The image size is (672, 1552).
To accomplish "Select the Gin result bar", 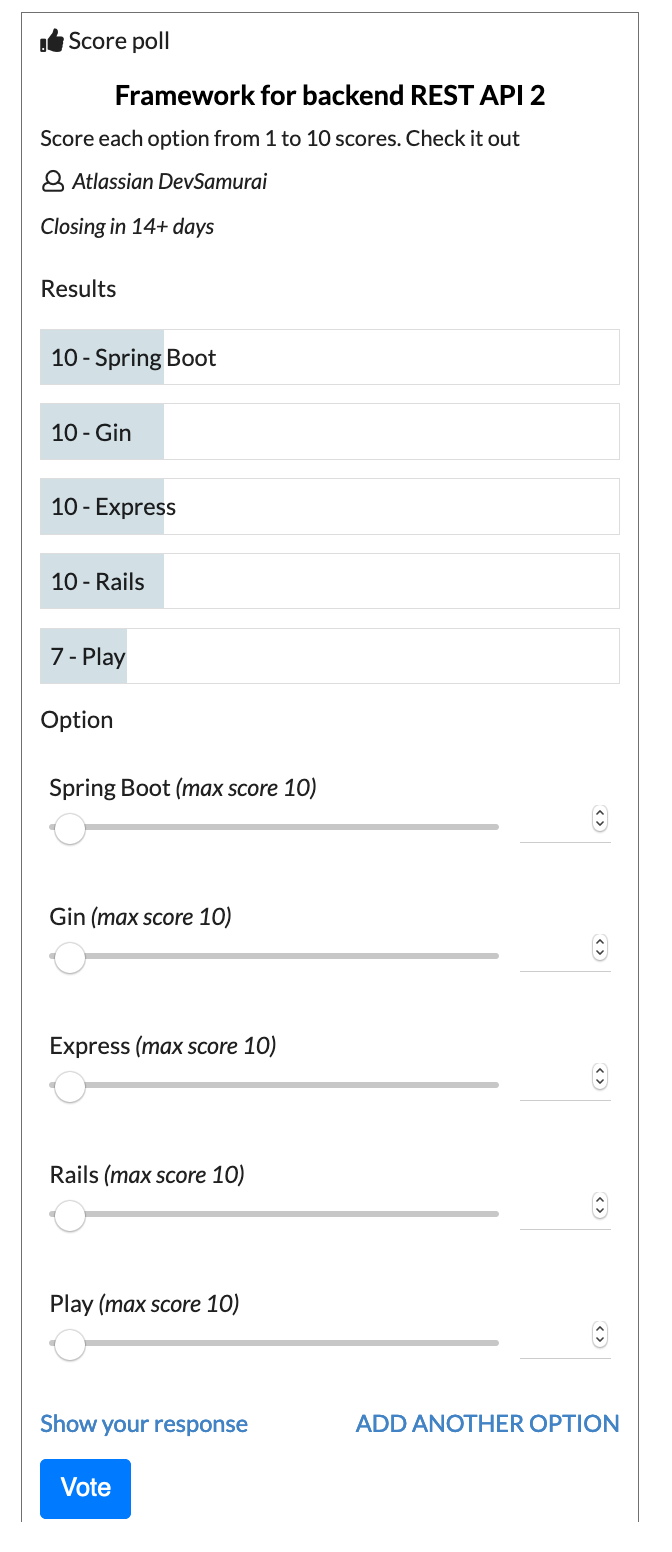I will (x=330, y=432).
